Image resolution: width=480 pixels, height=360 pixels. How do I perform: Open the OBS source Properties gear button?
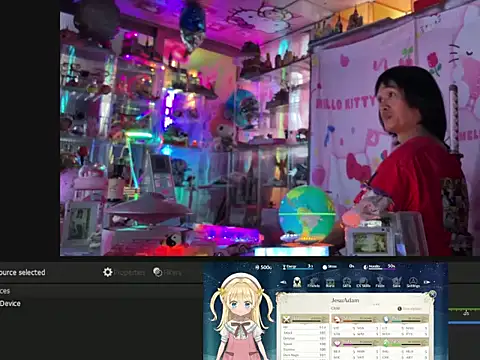tap(124, 272)
